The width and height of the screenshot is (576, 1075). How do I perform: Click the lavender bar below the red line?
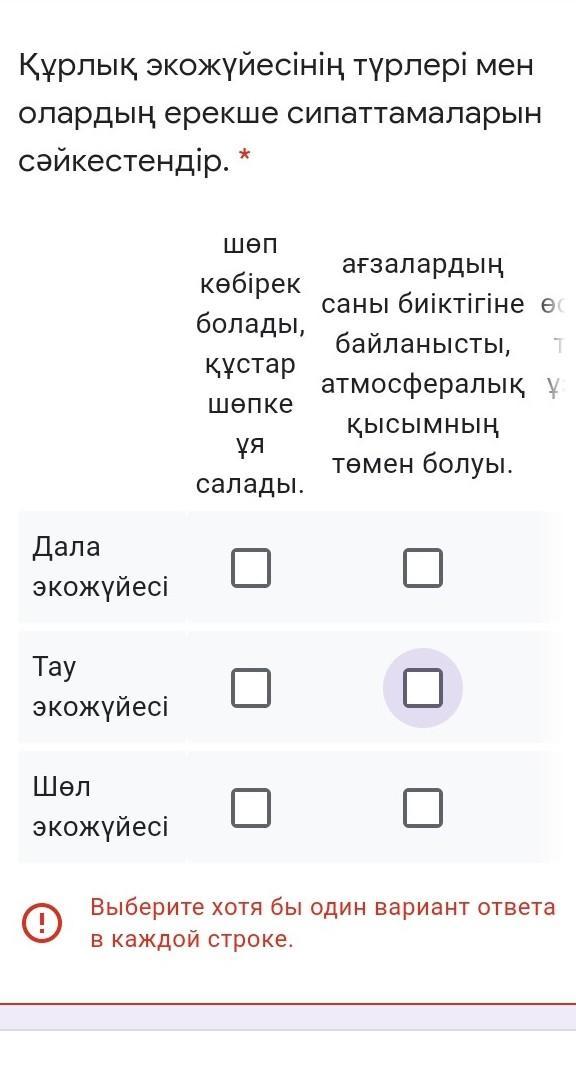[288, 1017]
